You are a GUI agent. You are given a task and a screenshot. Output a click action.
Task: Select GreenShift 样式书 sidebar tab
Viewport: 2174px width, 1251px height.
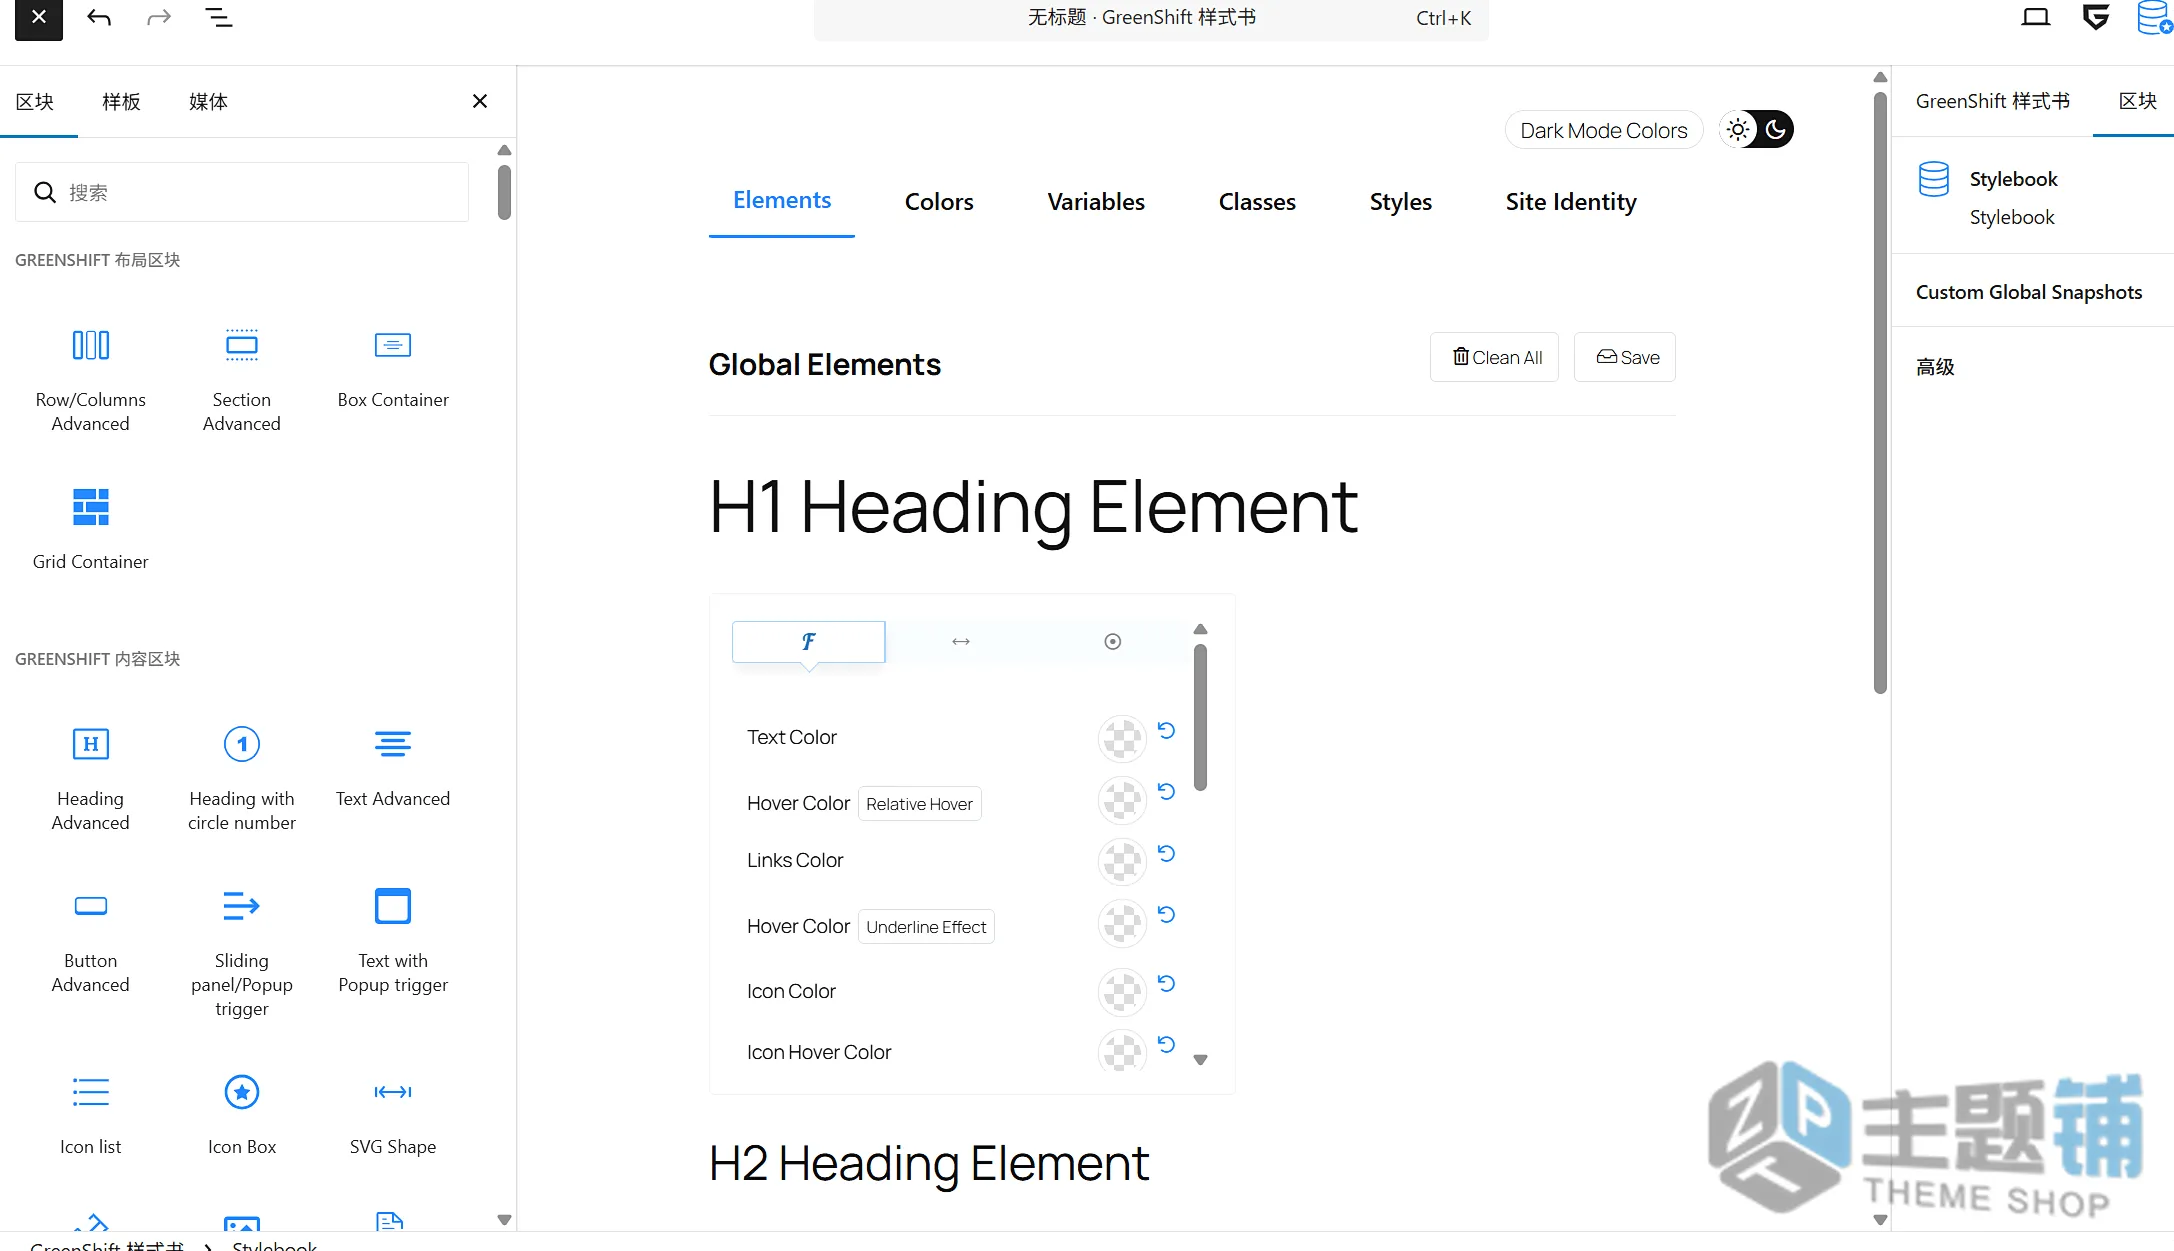[1992, 101]
